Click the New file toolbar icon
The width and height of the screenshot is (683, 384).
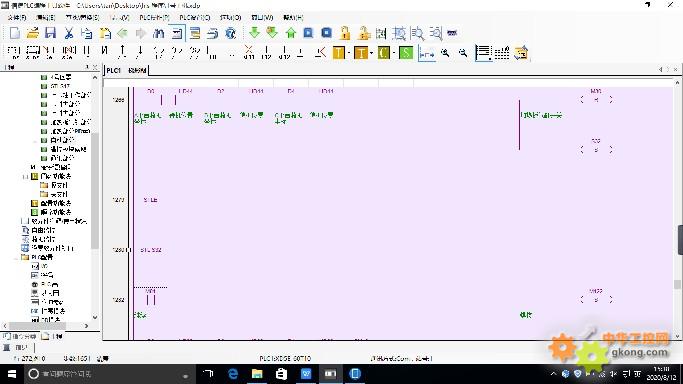coord(14,33)
